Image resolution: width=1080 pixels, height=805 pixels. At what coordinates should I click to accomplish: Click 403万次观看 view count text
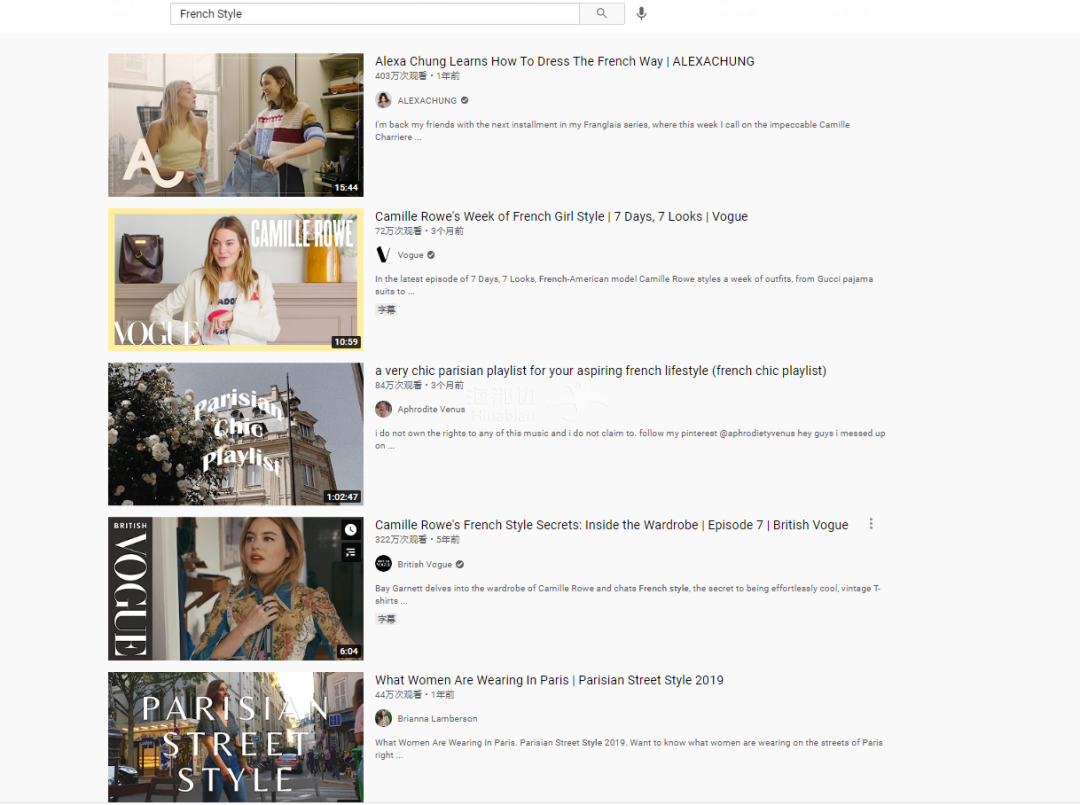[x=401, y=76]
